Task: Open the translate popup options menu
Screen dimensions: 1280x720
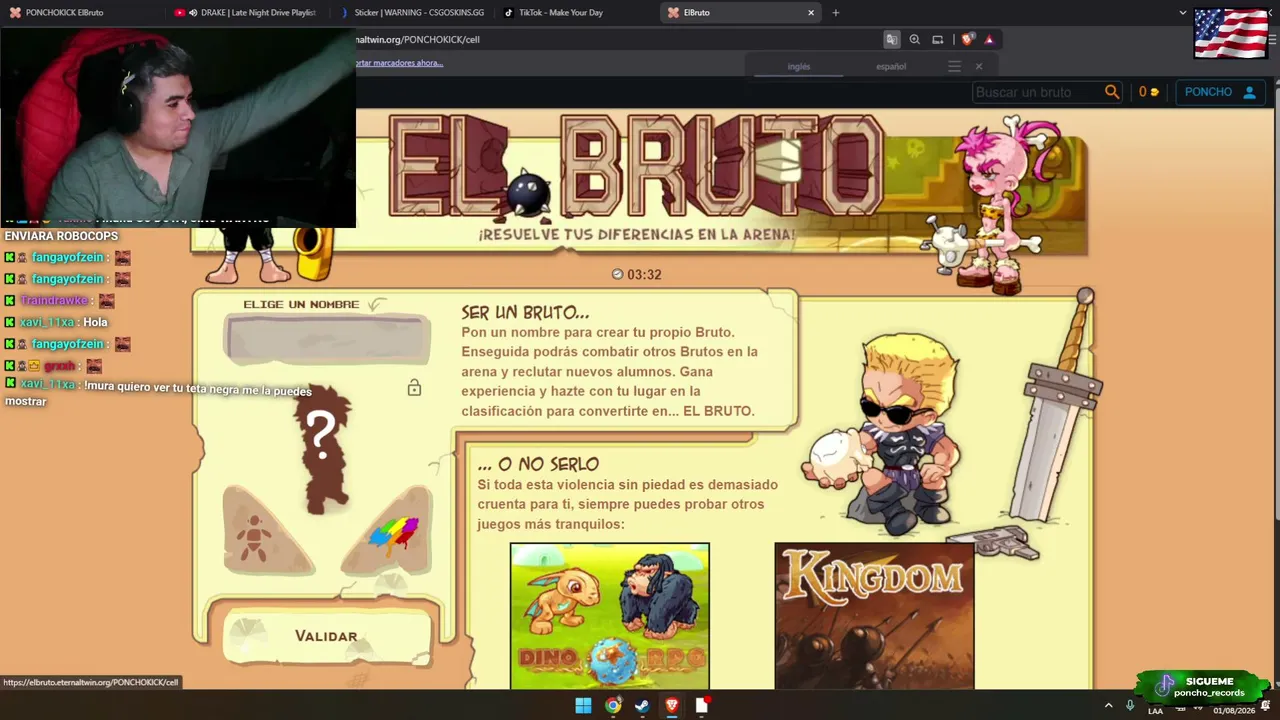Action: click(x=954, y=67)
